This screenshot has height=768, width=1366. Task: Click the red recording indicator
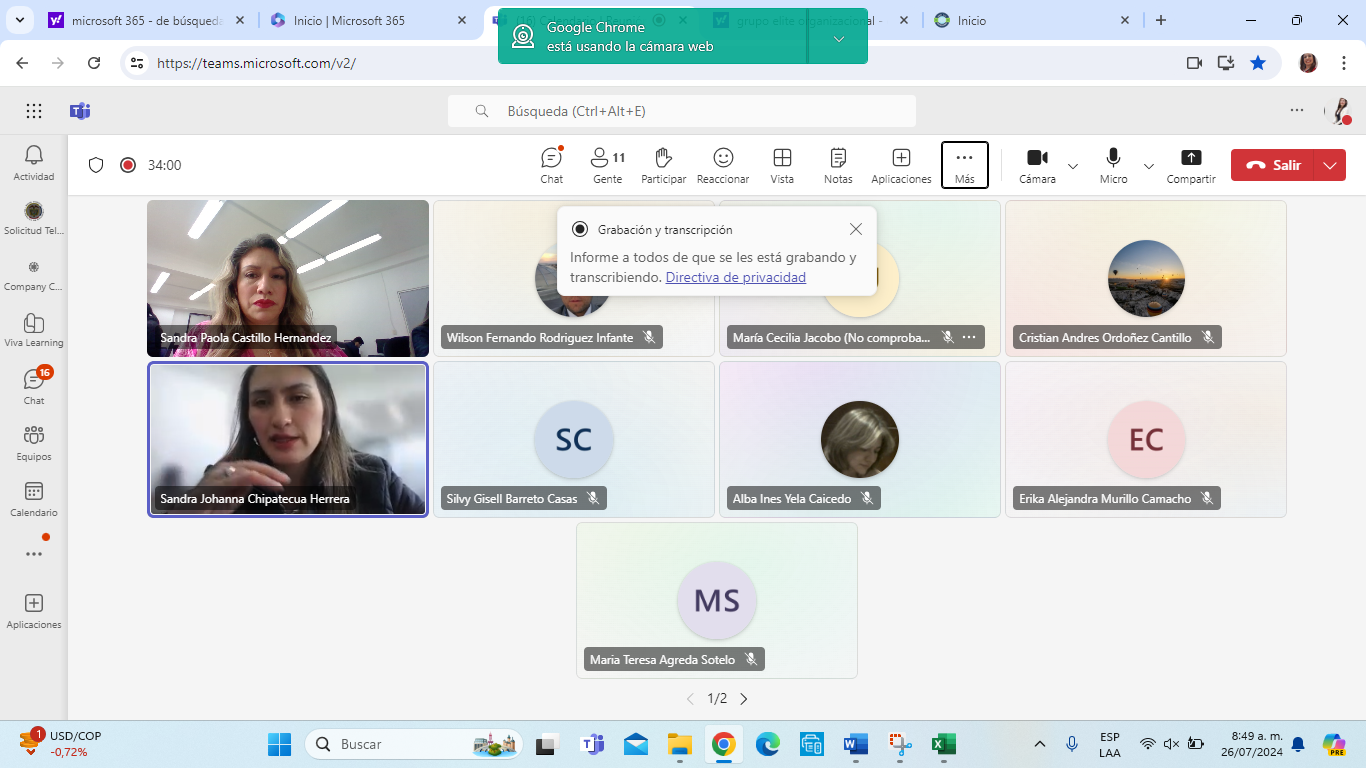(128, 165)
